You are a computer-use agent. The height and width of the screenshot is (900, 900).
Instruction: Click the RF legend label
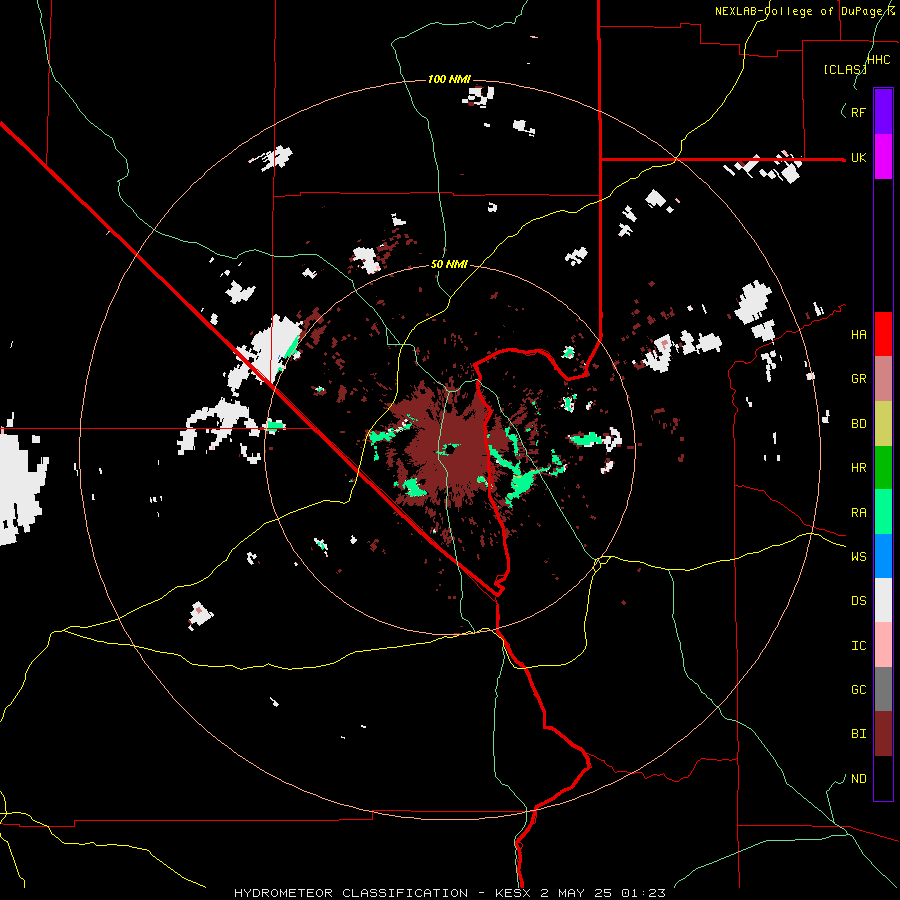(x=858, y=112)
